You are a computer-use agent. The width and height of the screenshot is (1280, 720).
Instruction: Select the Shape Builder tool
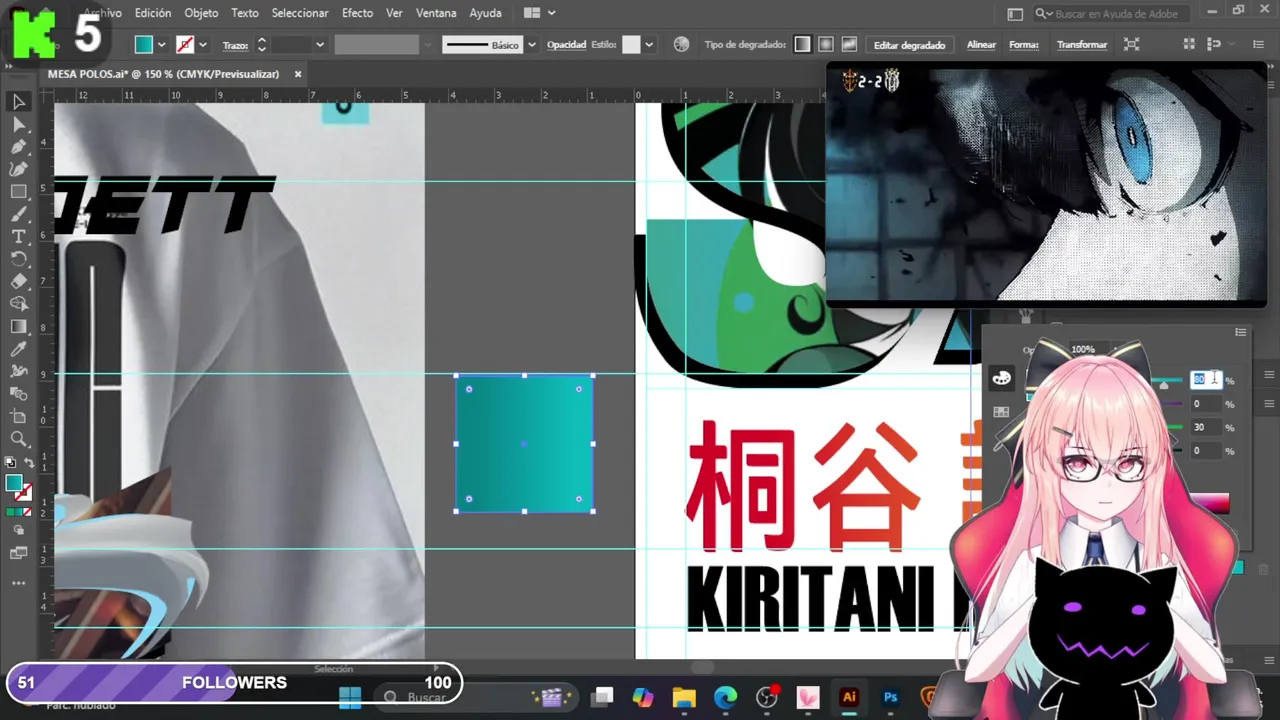[19, 304]
